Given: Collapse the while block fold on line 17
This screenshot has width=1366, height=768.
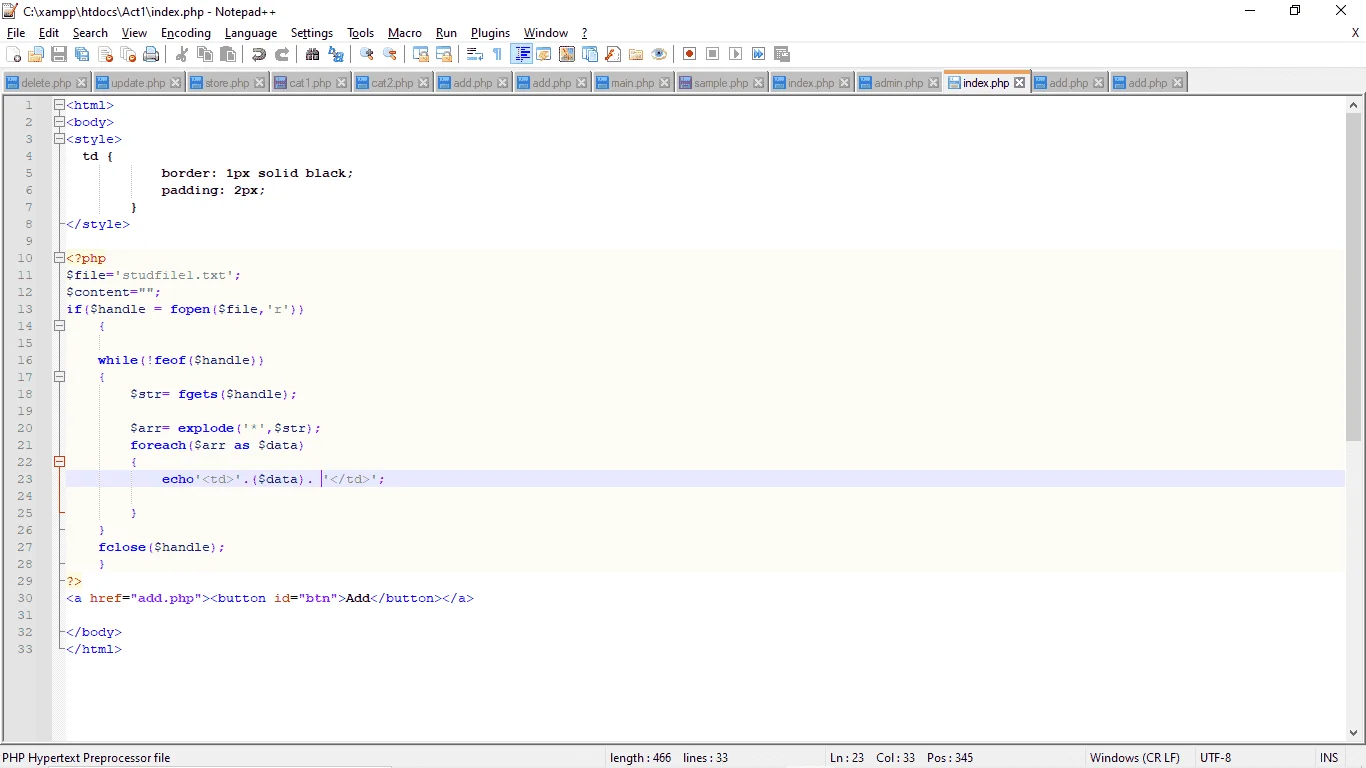Looking at the screenshot, I should coord(59,377).
